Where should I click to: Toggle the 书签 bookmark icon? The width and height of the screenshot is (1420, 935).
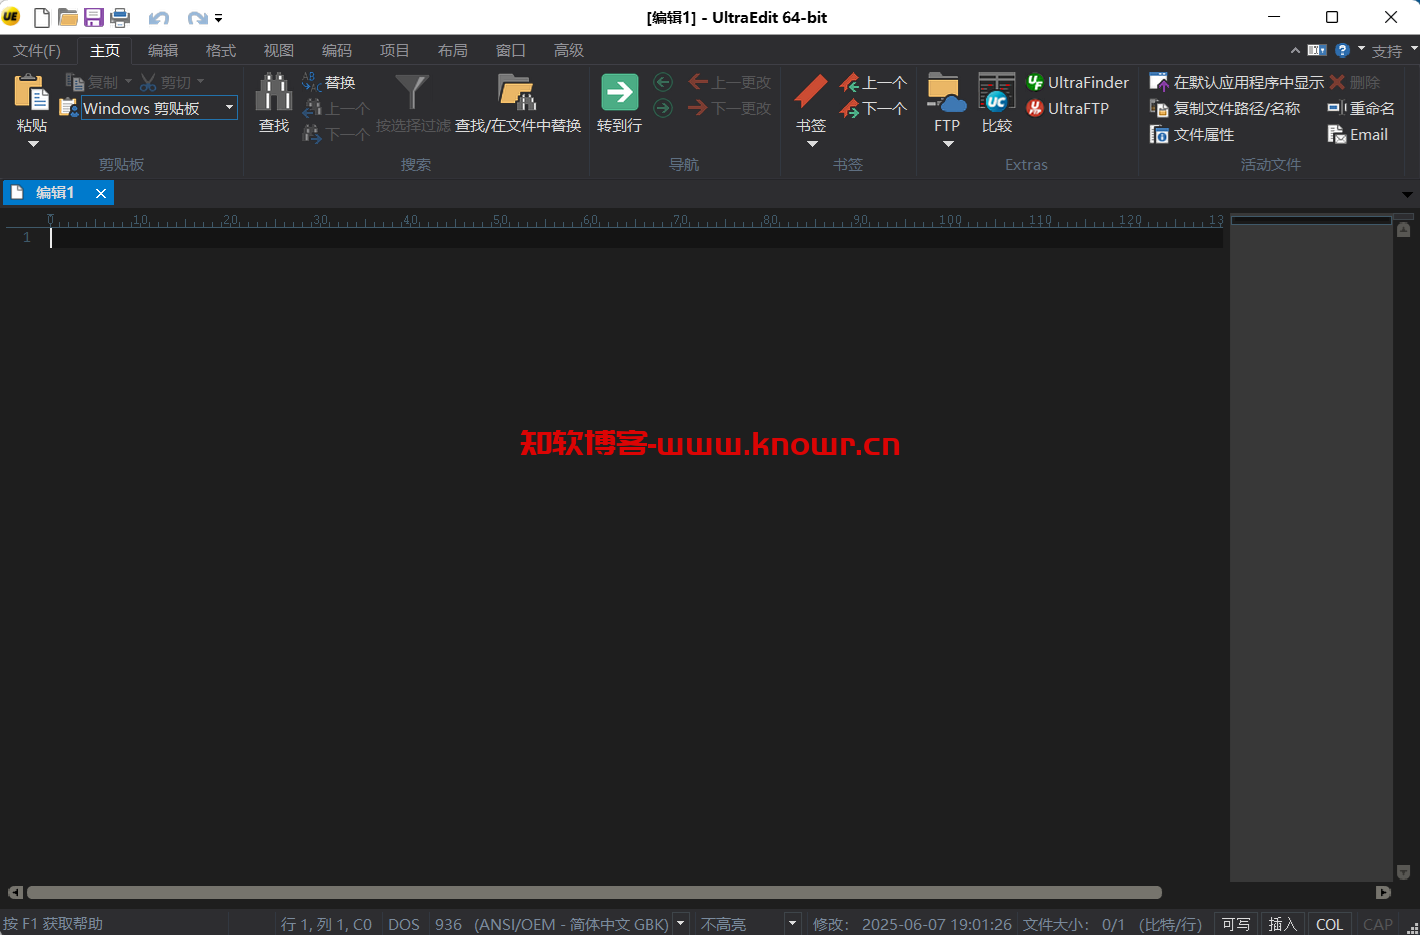pyautogui.click(x=811, y=92)
